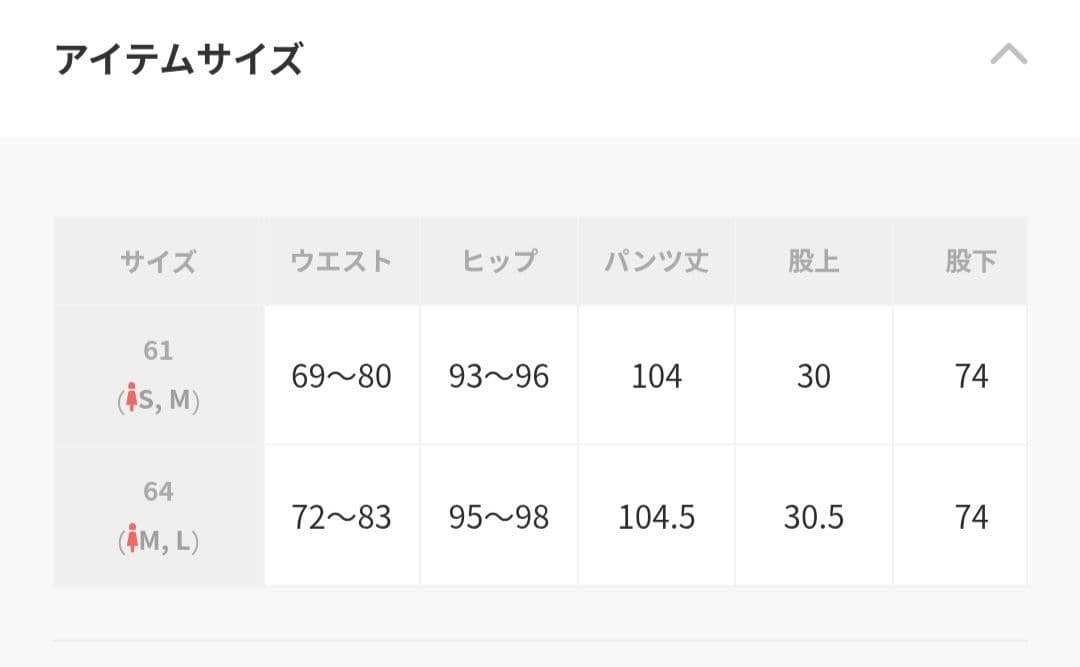Select the サイズ column header

pyautogui.click(x=158, y=261)
